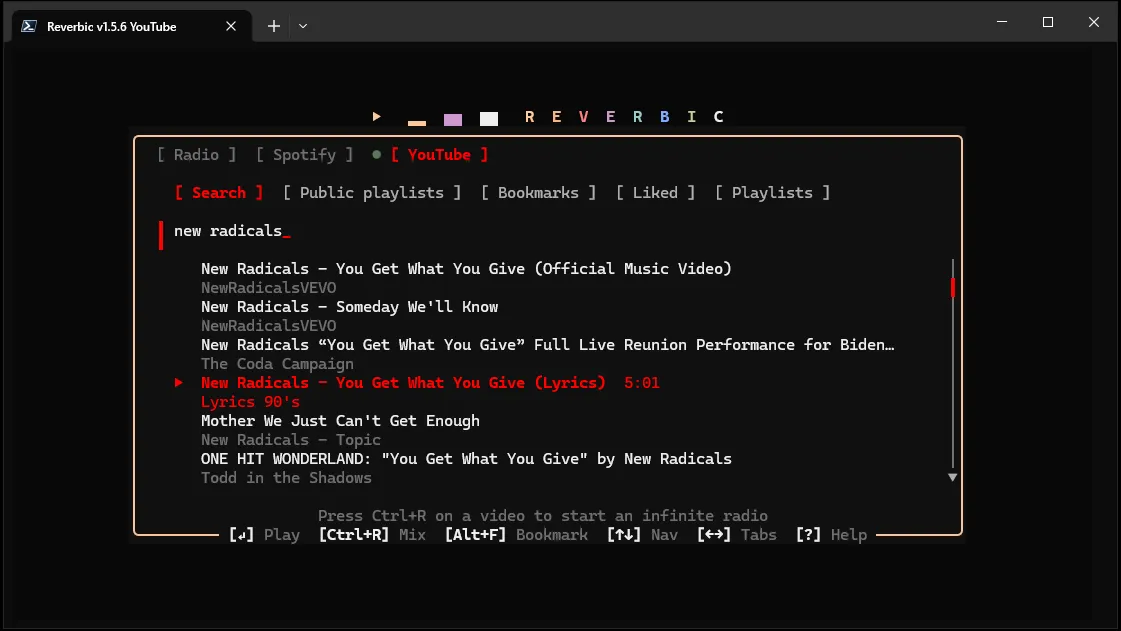Click NewRadicalsVEVO under Someday We'll Know
This screenshot has width=1121, height=631.
[x=268, y=325]
